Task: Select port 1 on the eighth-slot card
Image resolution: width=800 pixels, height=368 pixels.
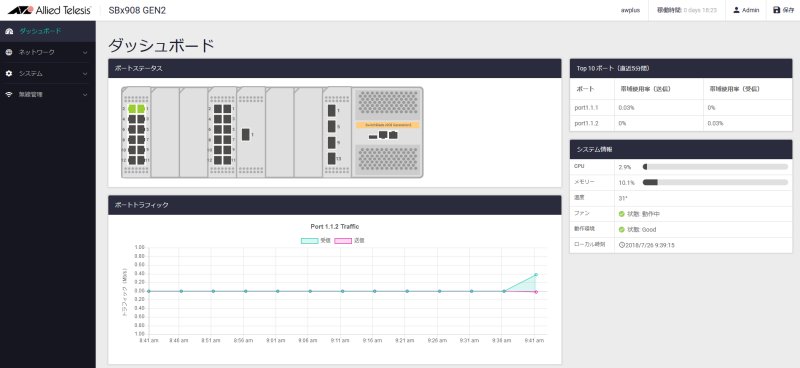Action: tap(332, 110)
